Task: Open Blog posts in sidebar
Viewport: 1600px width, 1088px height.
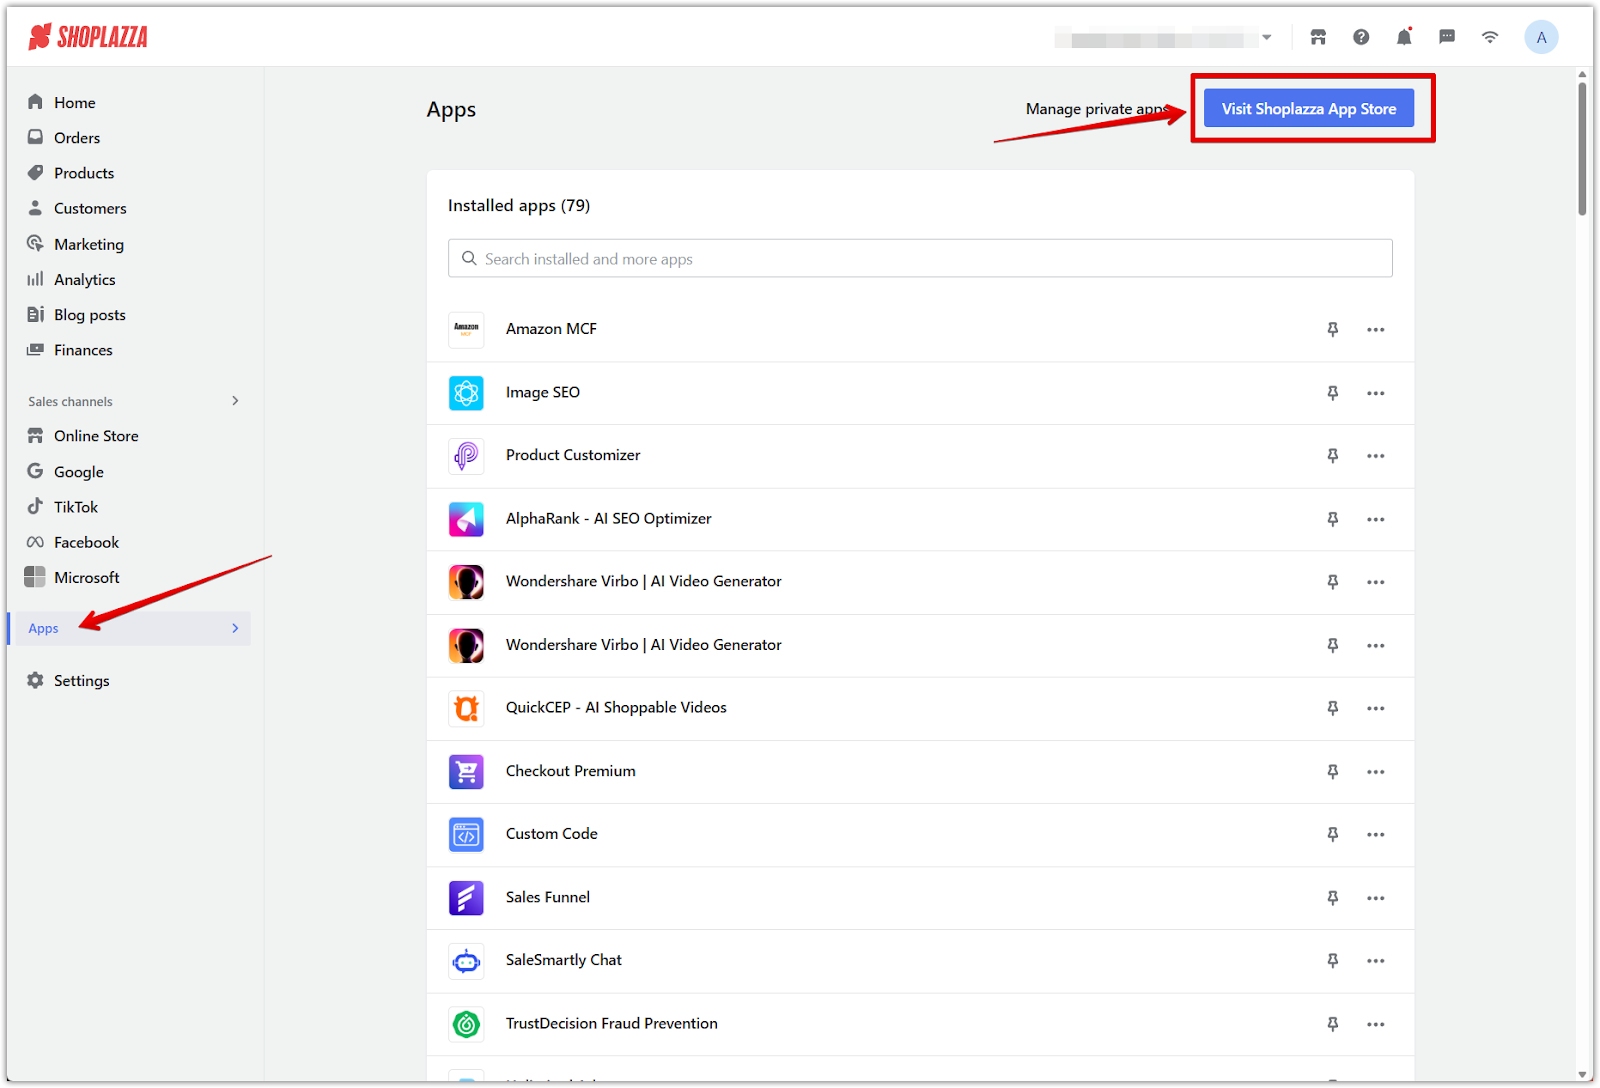Action: [90, 315]
